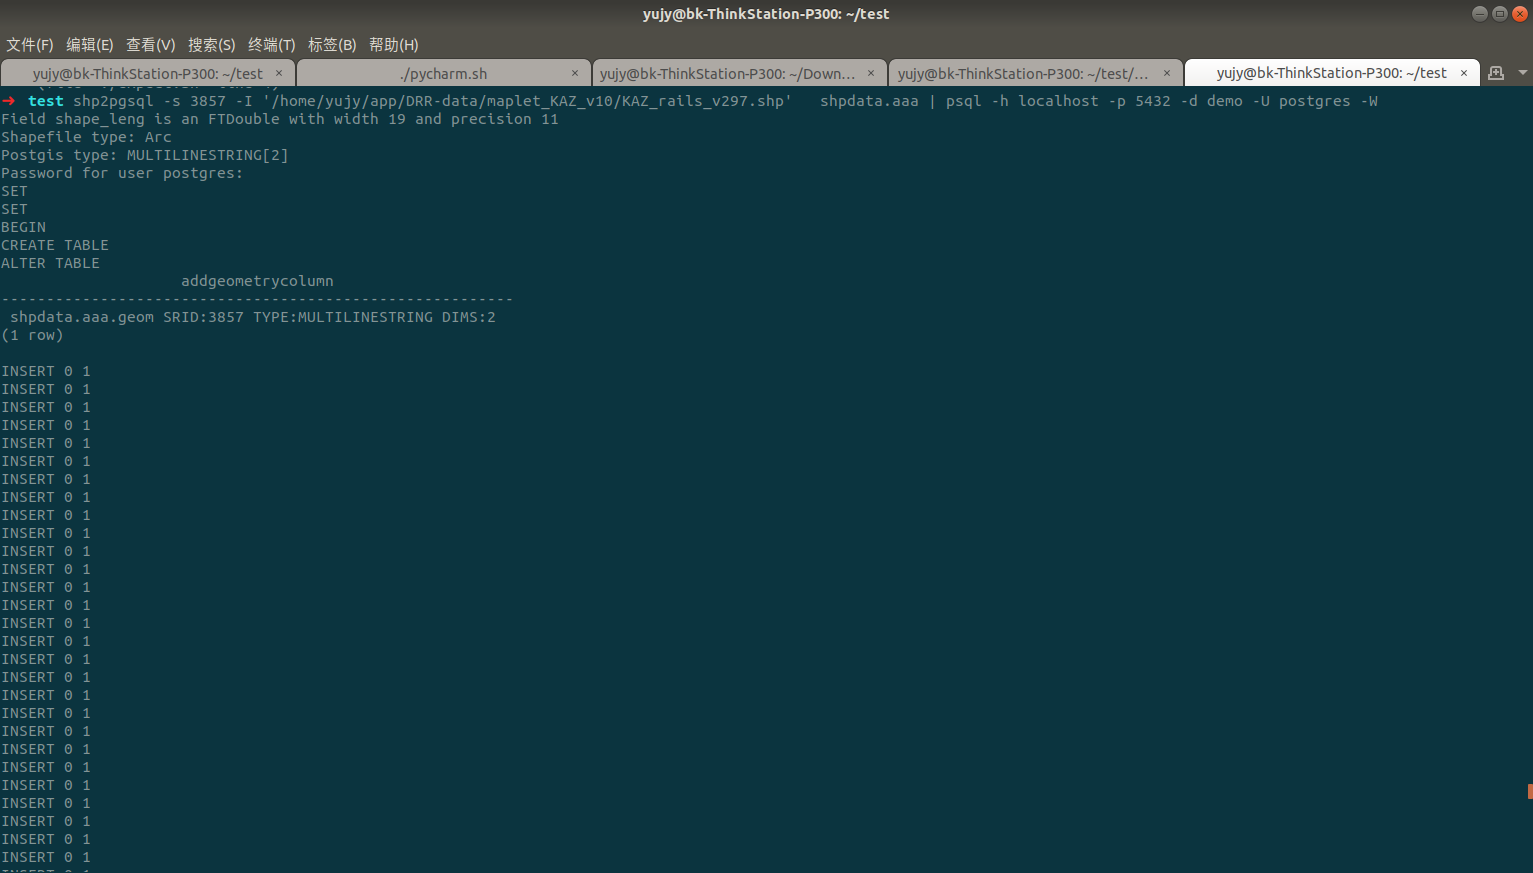This screenshot has width=1533, height=873.
Task: Close the ~/Down... tab
Action: 870,72
